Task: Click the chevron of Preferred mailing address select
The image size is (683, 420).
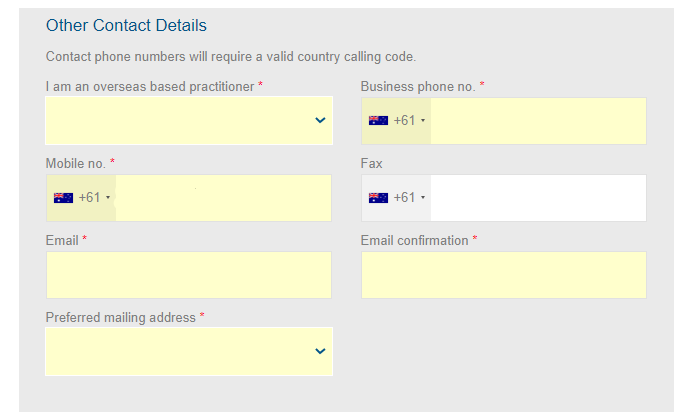Action: point(320,351)
